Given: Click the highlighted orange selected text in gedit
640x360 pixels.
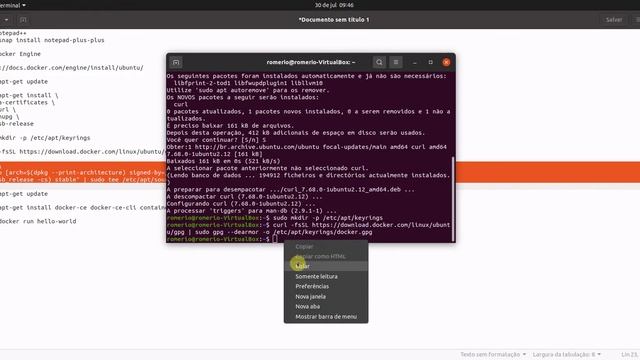Looking at the screenshot, I should (x=83, y=172).
